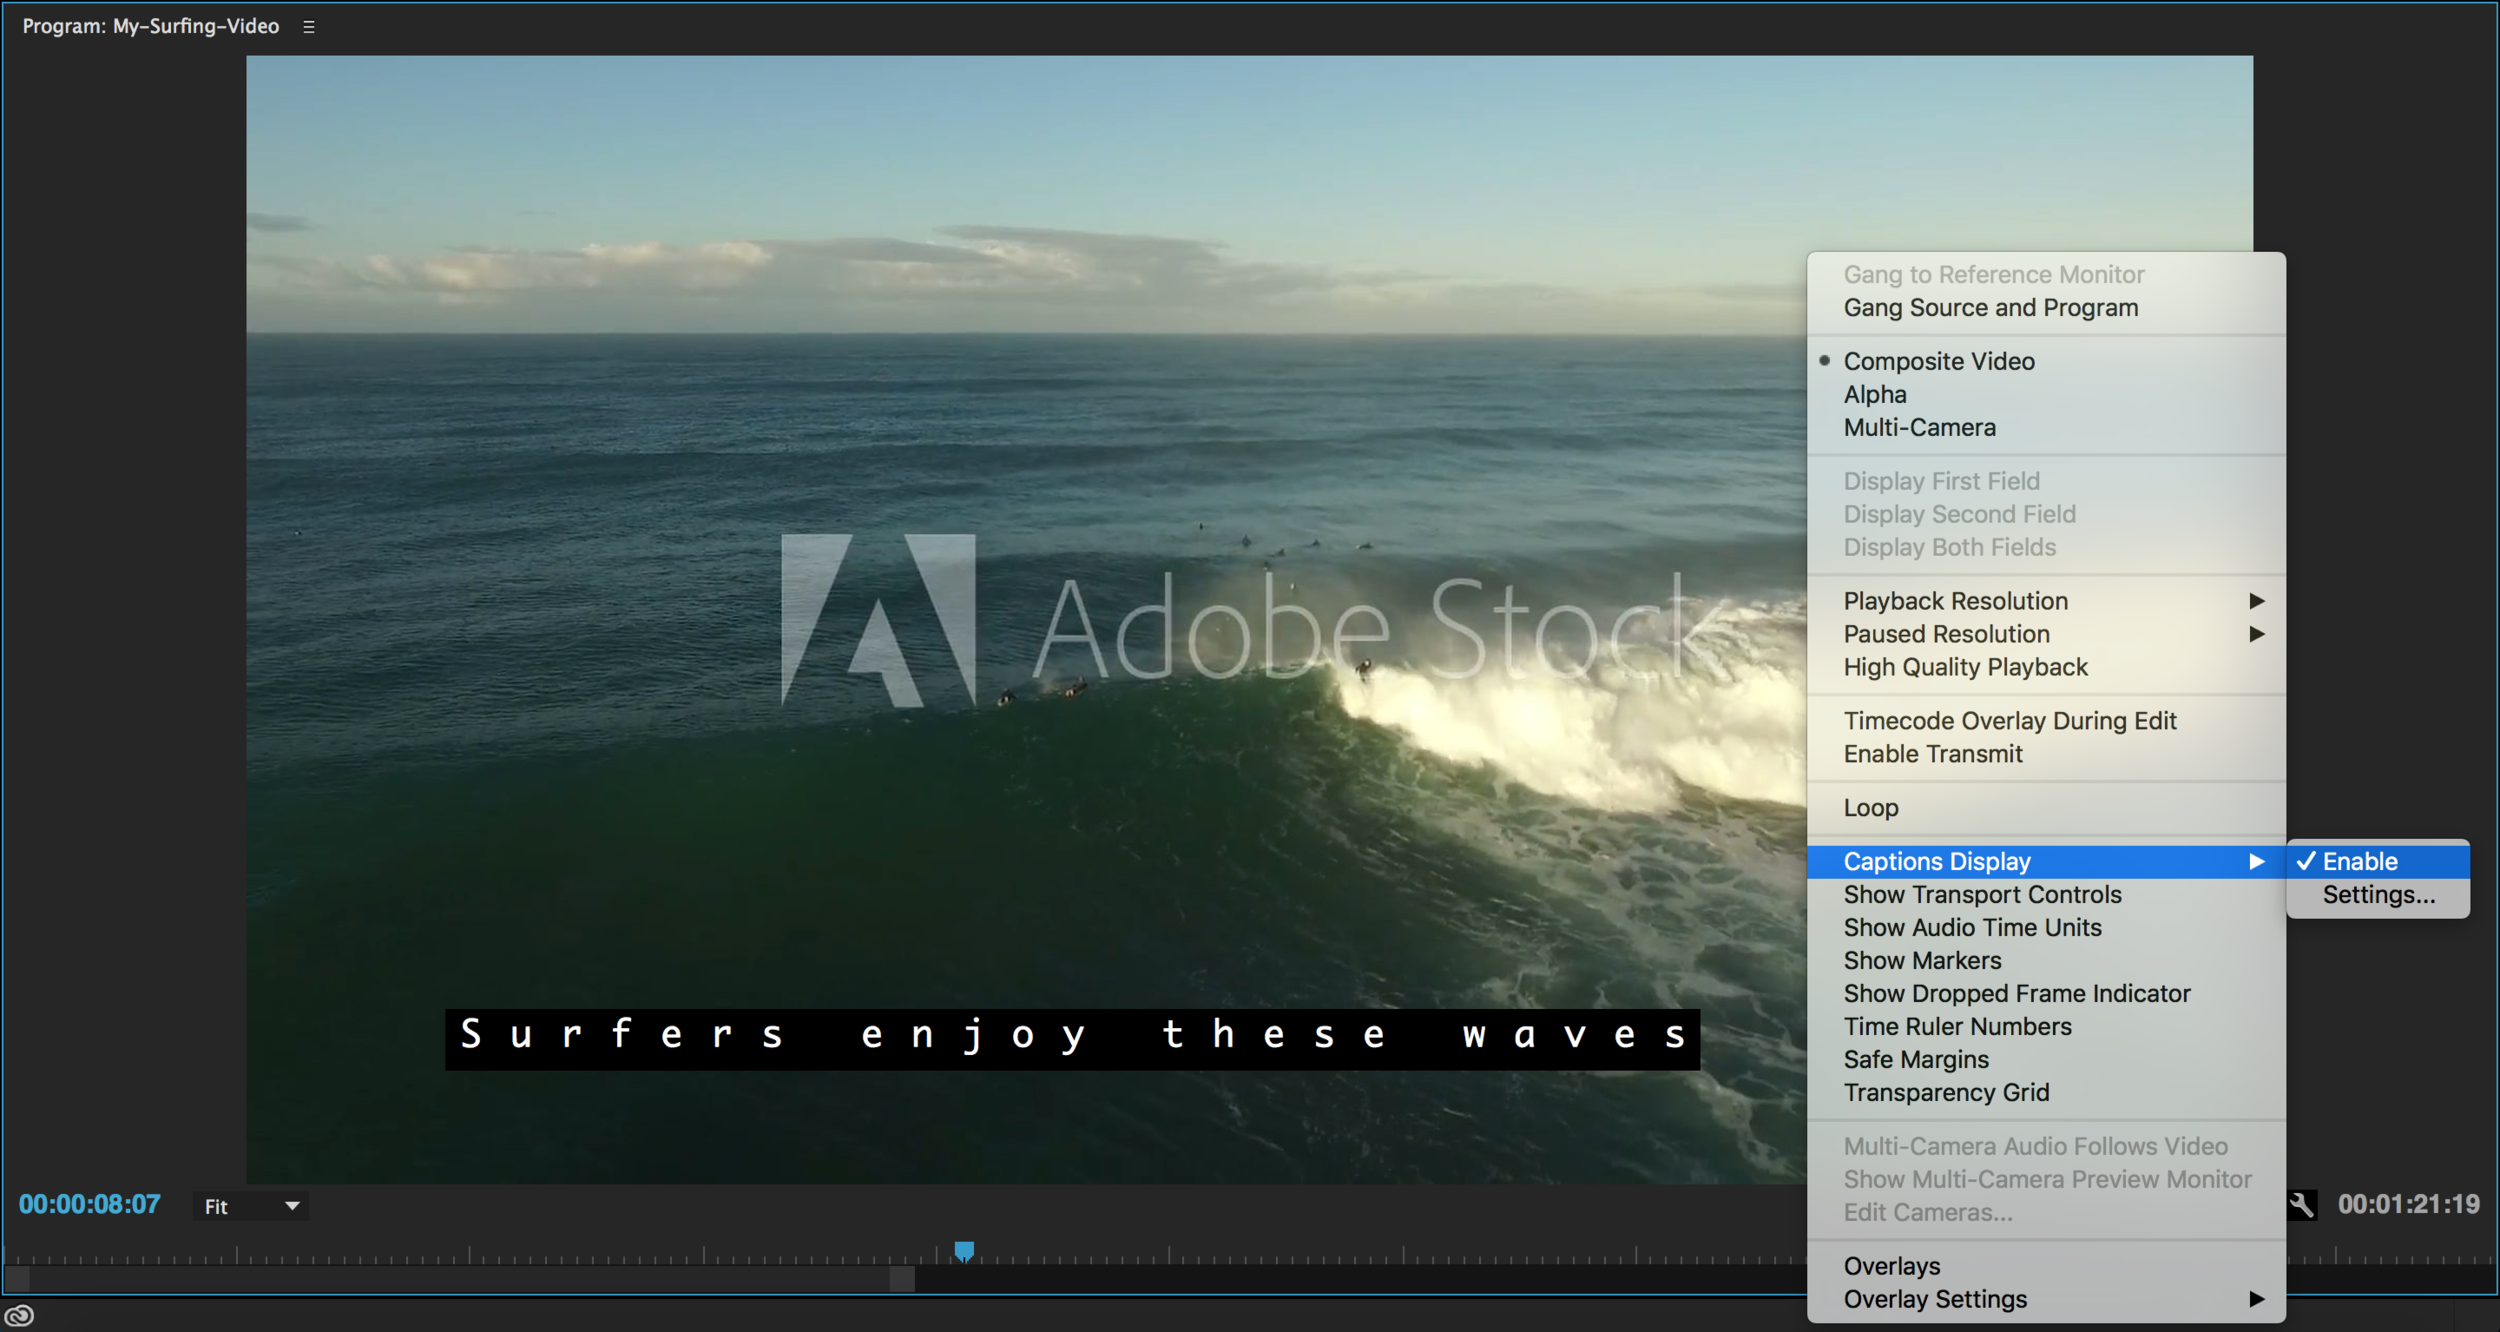This screenshot has height=1332, width=2500.
Task: Click the Creative Cloud icon at bottom left
Action: point(19,1315)
